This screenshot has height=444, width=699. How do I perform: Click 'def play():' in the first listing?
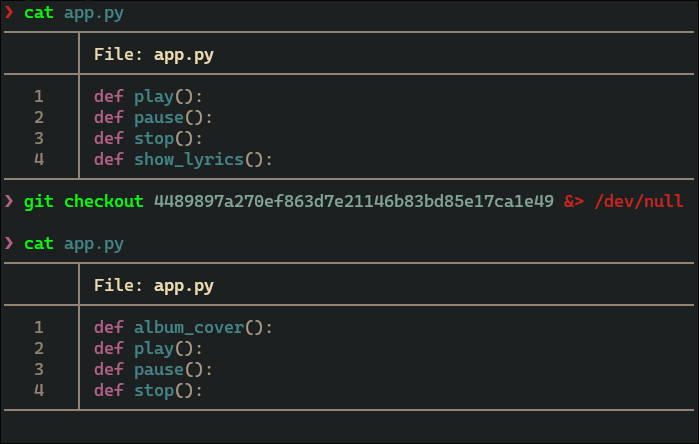pyautogui.click(x=148, y=97)
